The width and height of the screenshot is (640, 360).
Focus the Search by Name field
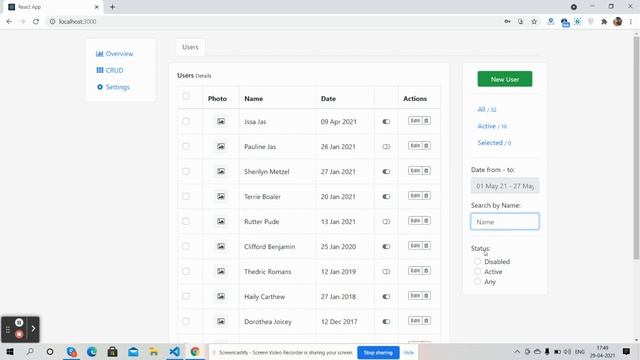tap(505, 222)
